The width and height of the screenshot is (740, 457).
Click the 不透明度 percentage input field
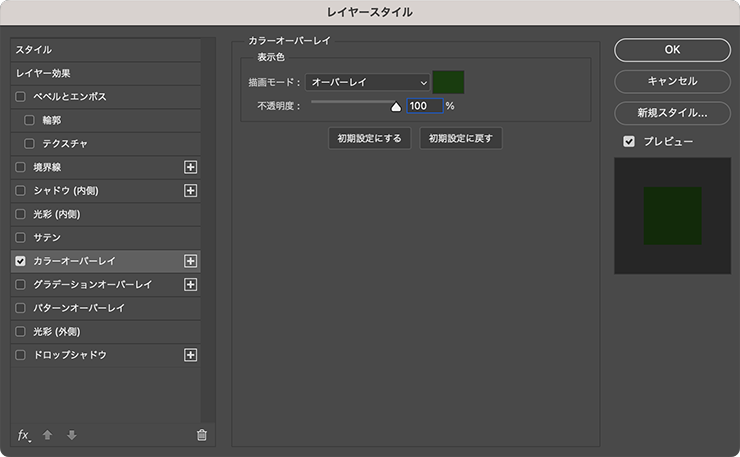[x=425, y=106]
